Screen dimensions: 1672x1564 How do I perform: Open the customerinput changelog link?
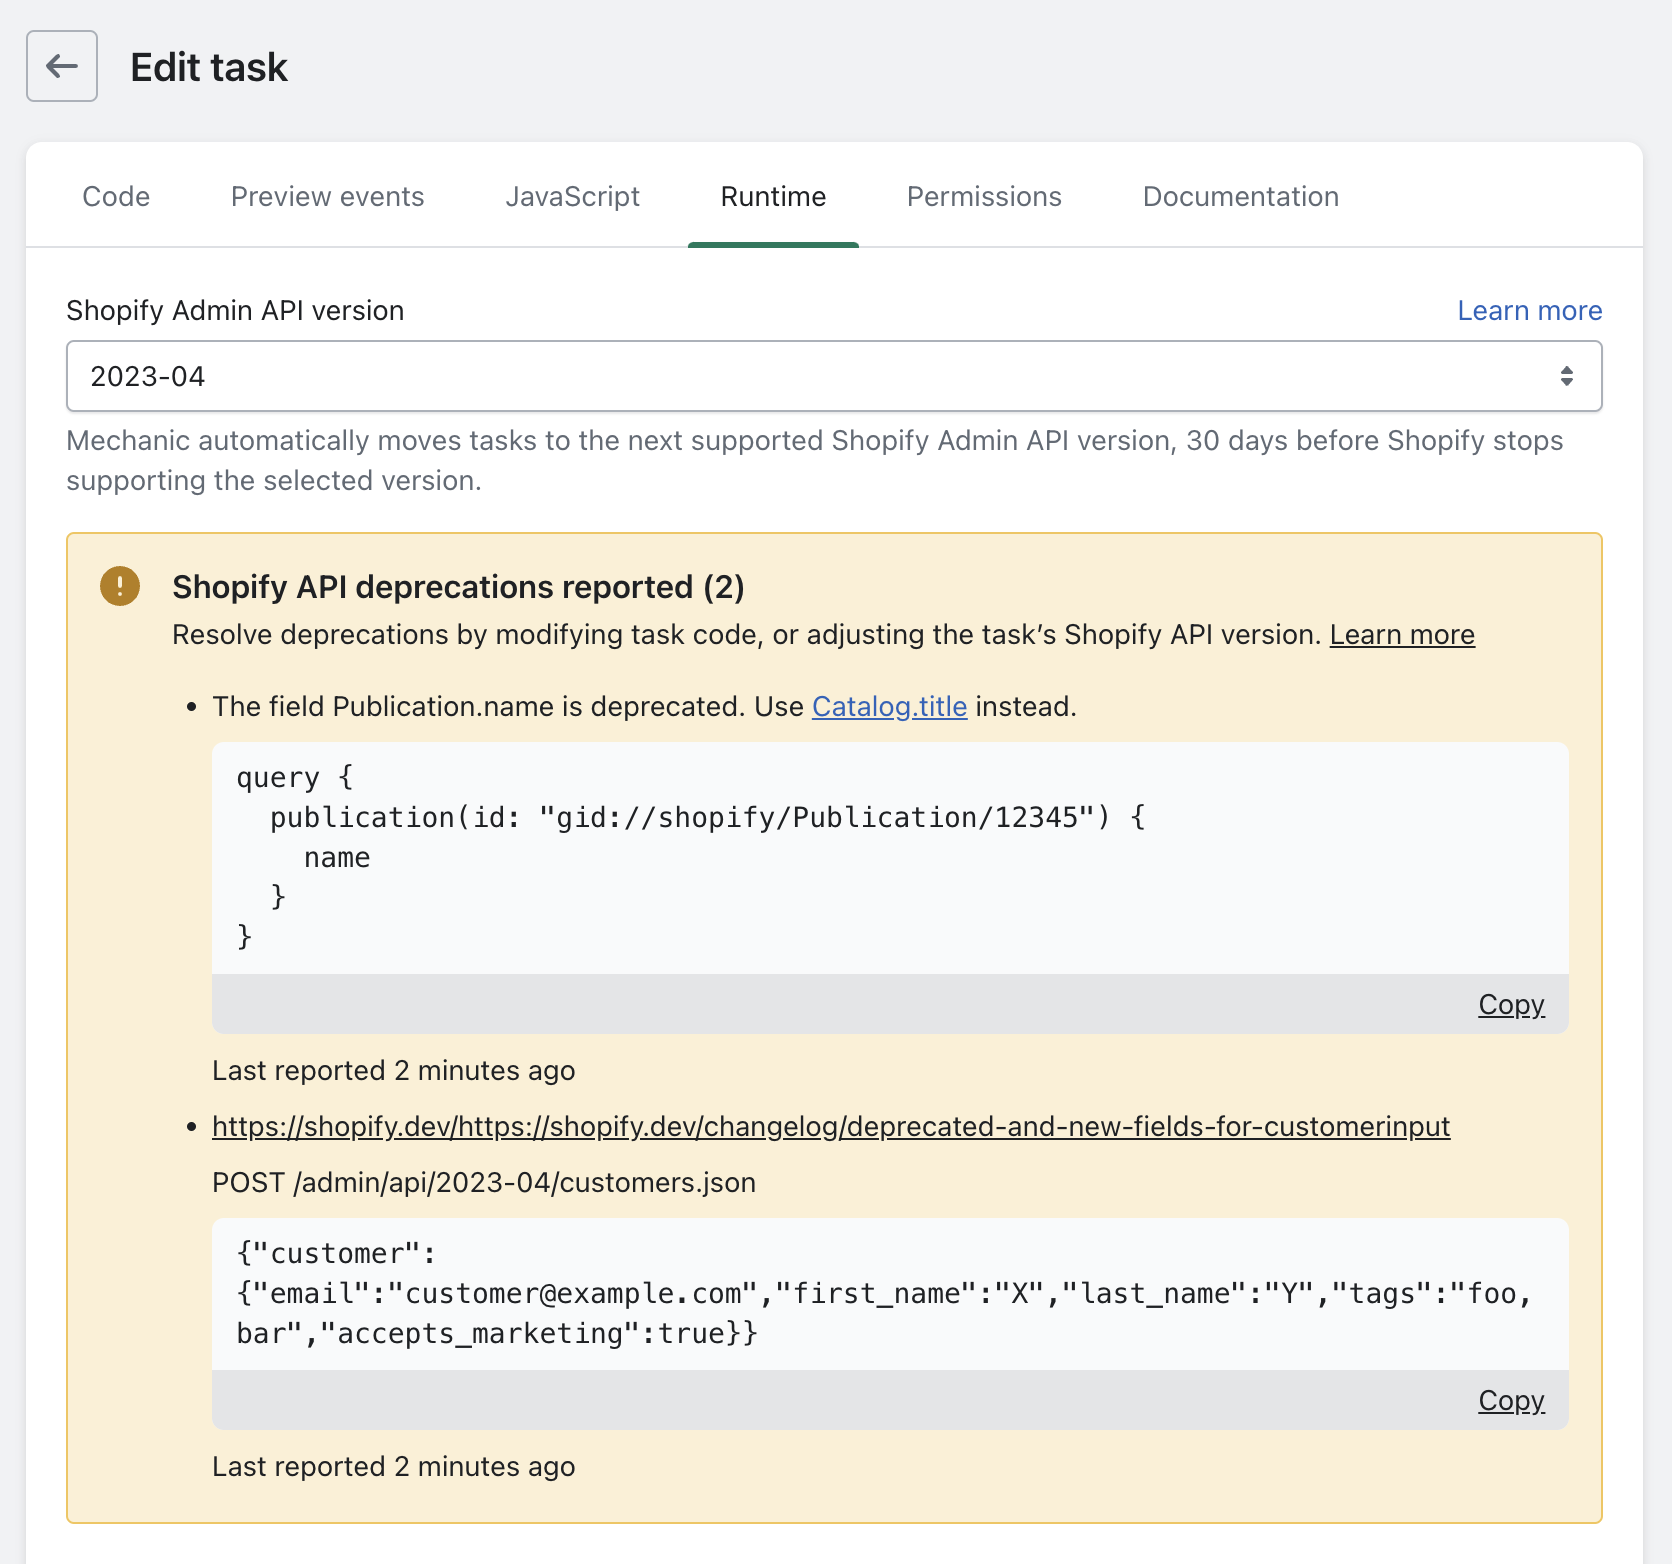(830, 1127)
